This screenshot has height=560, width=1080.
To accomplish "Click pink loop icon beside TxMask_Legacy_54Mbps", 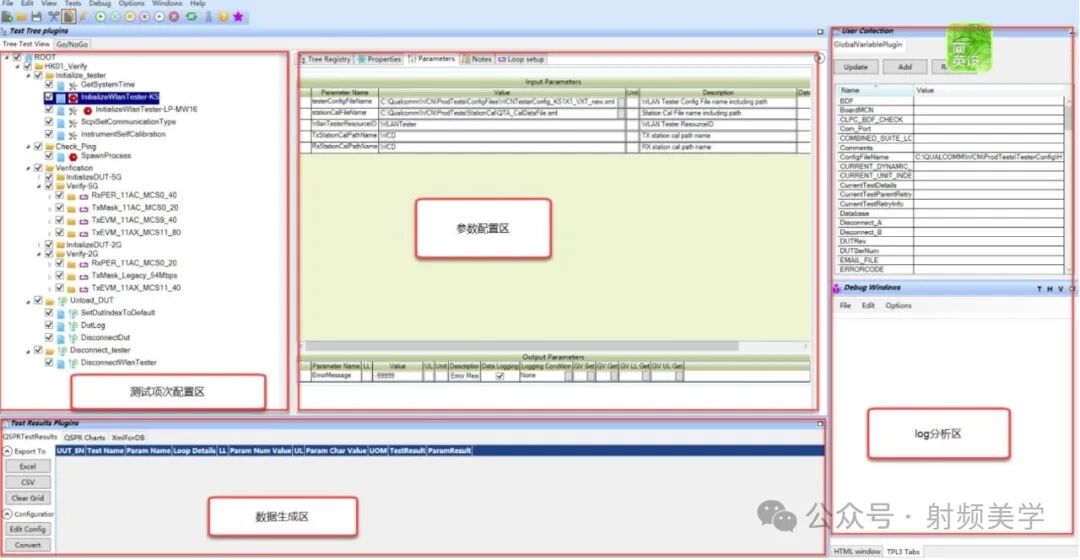I will [x=83, y=276].
